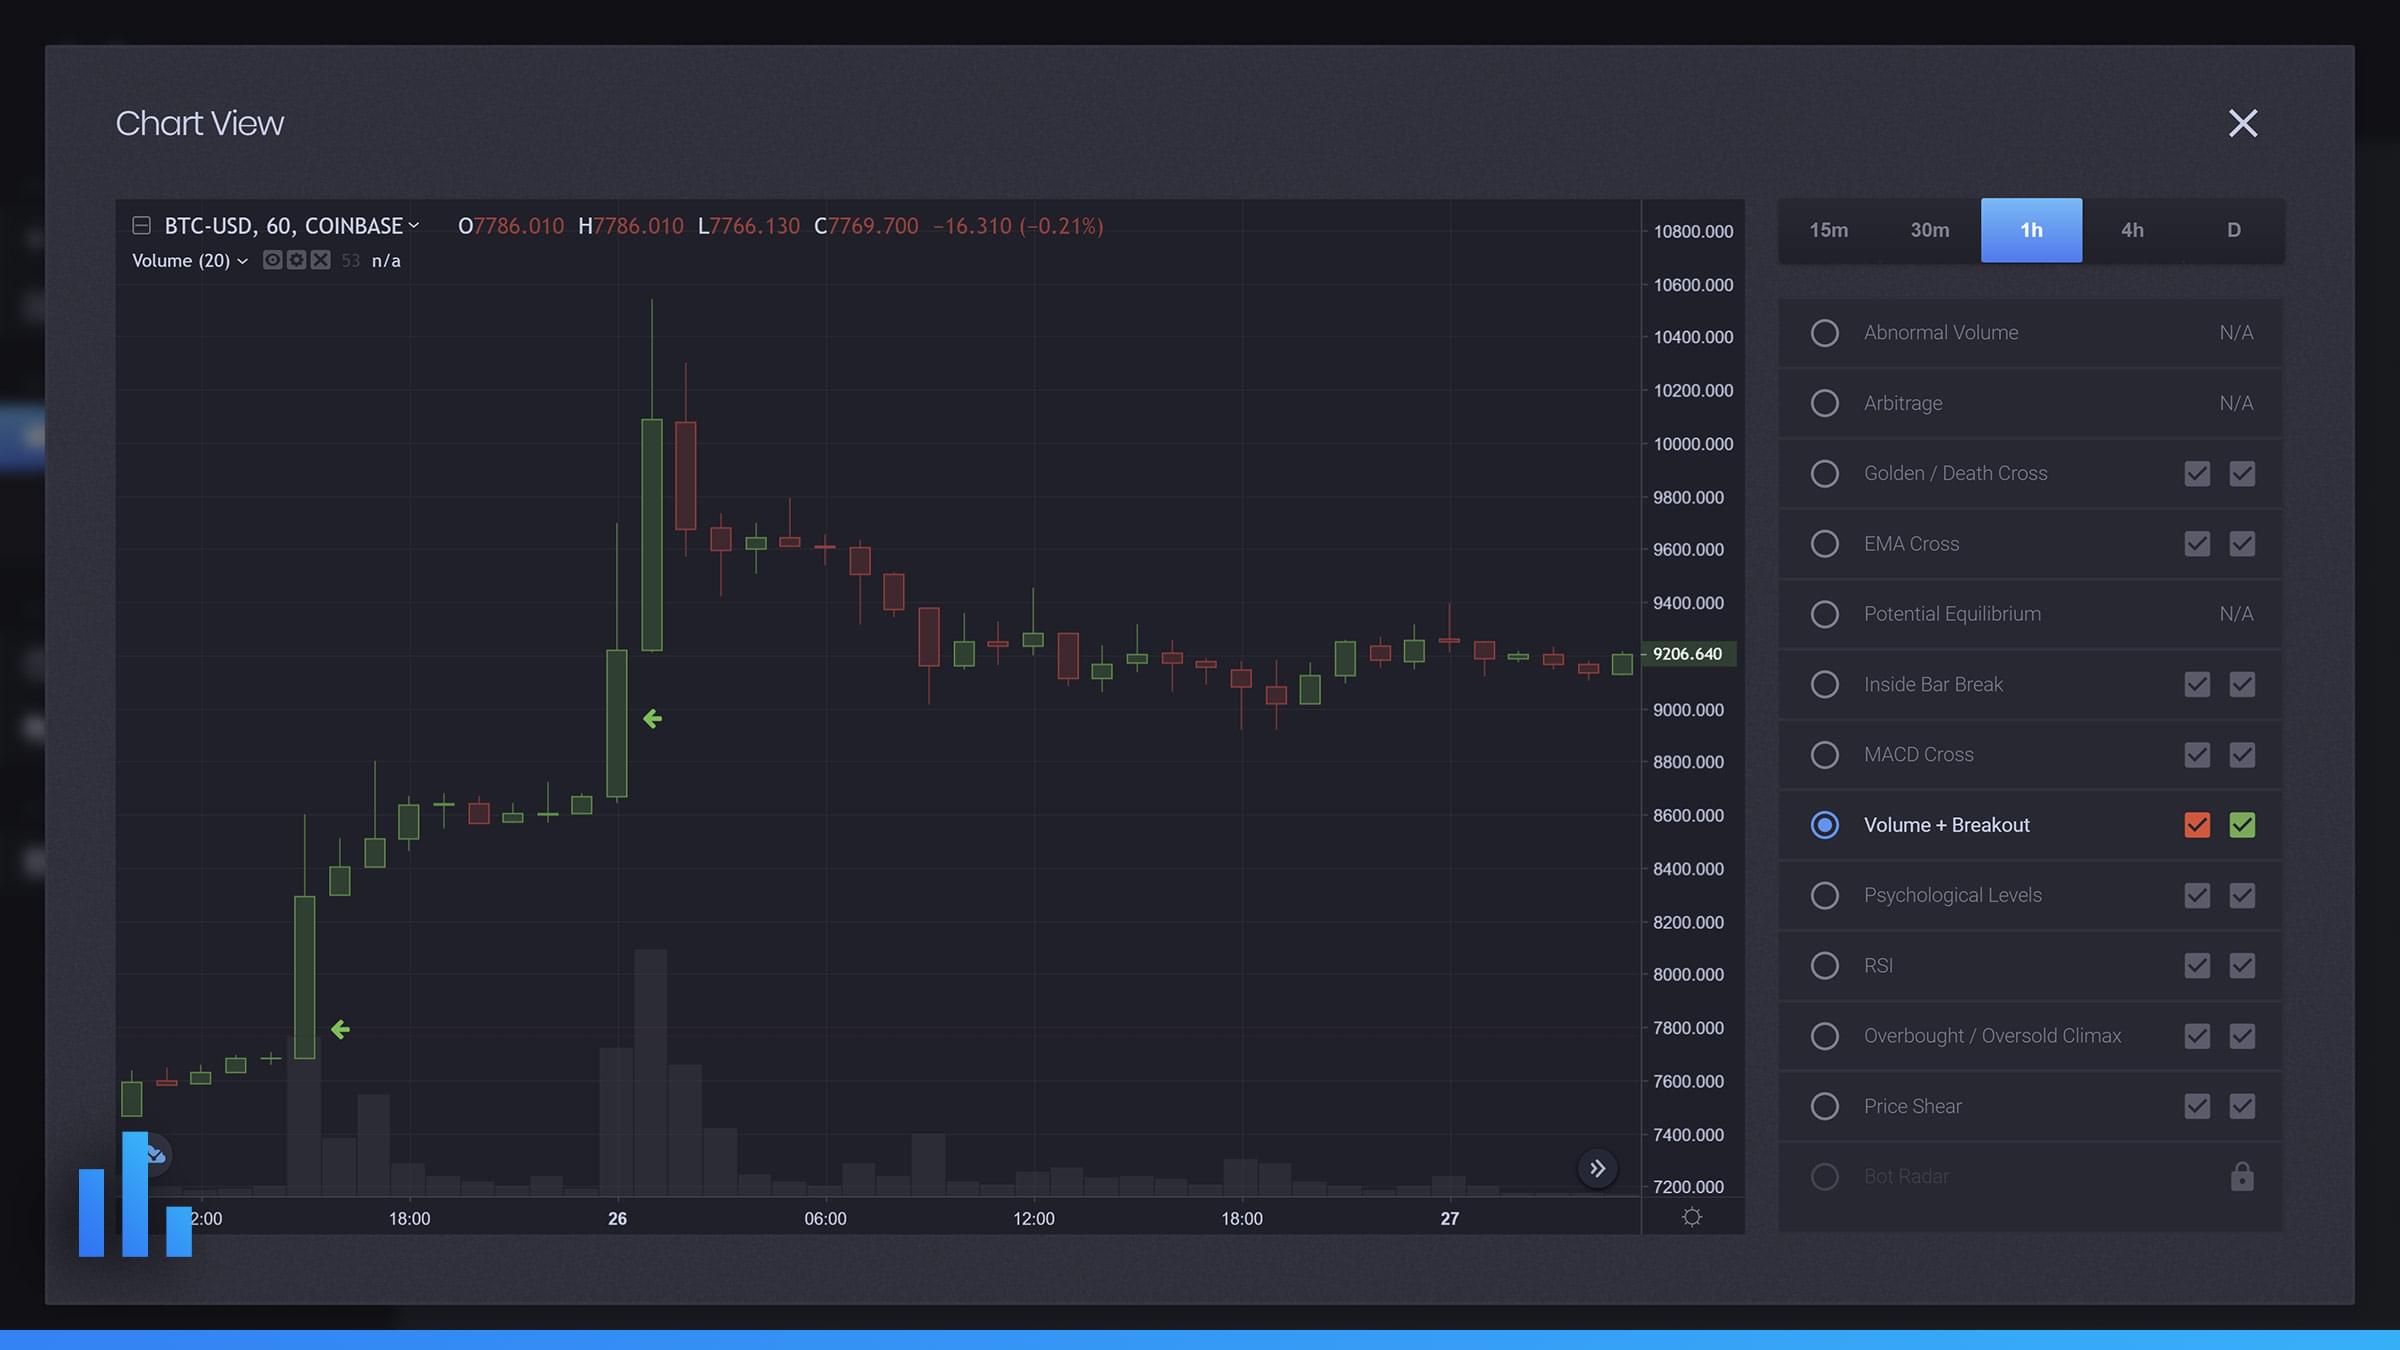Select the Psychological Levels radio button
Image resolution: width=2400 pixels, height=1350 pixels.
pyautogui.click(x=1825, y=895)
